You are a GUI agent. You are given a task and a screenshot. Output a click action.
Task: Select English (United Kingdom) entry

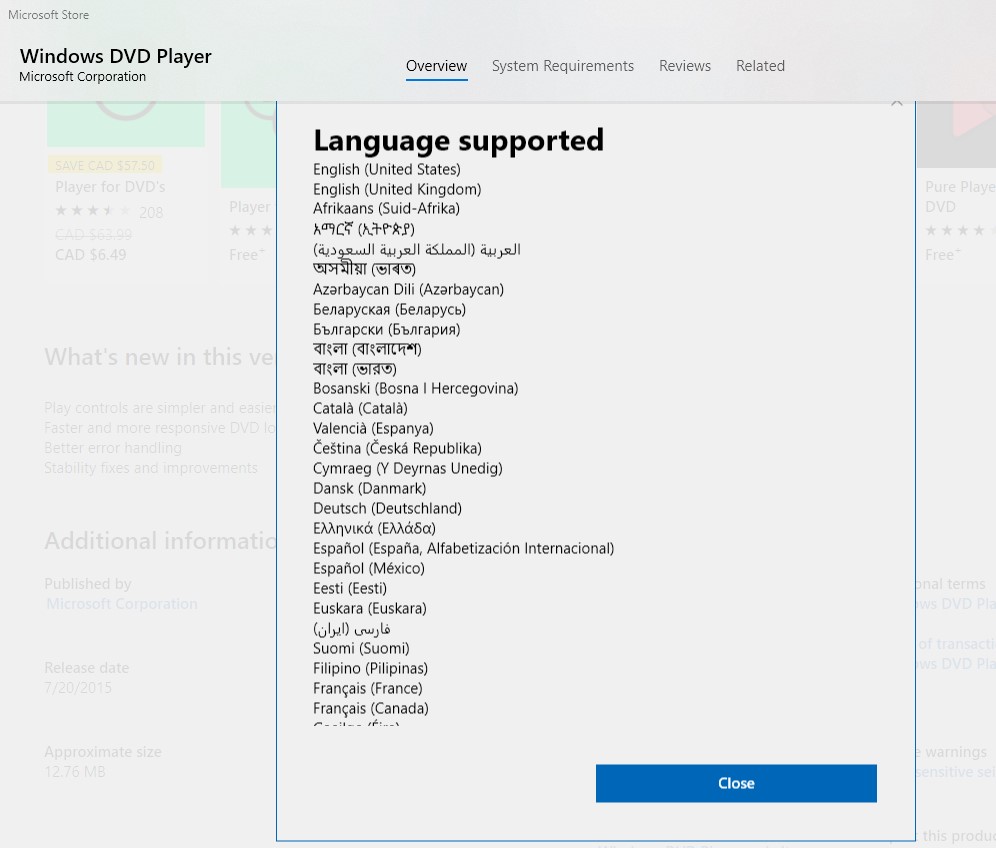tap(397, 189)
